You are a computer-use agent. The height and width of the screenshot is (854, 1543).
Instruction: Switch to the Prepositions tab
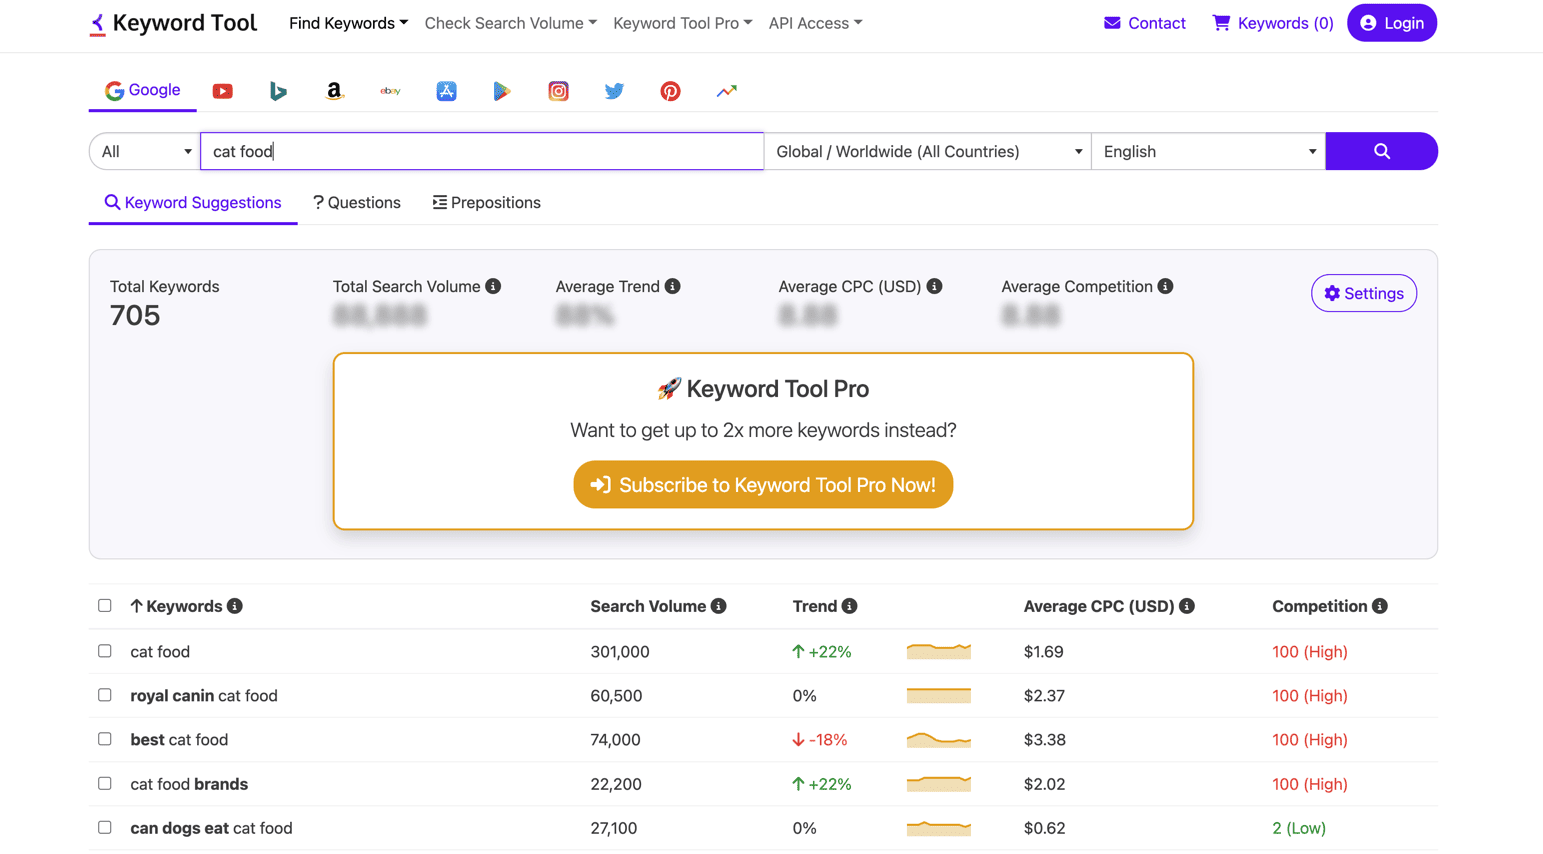[x=487, y=202]
